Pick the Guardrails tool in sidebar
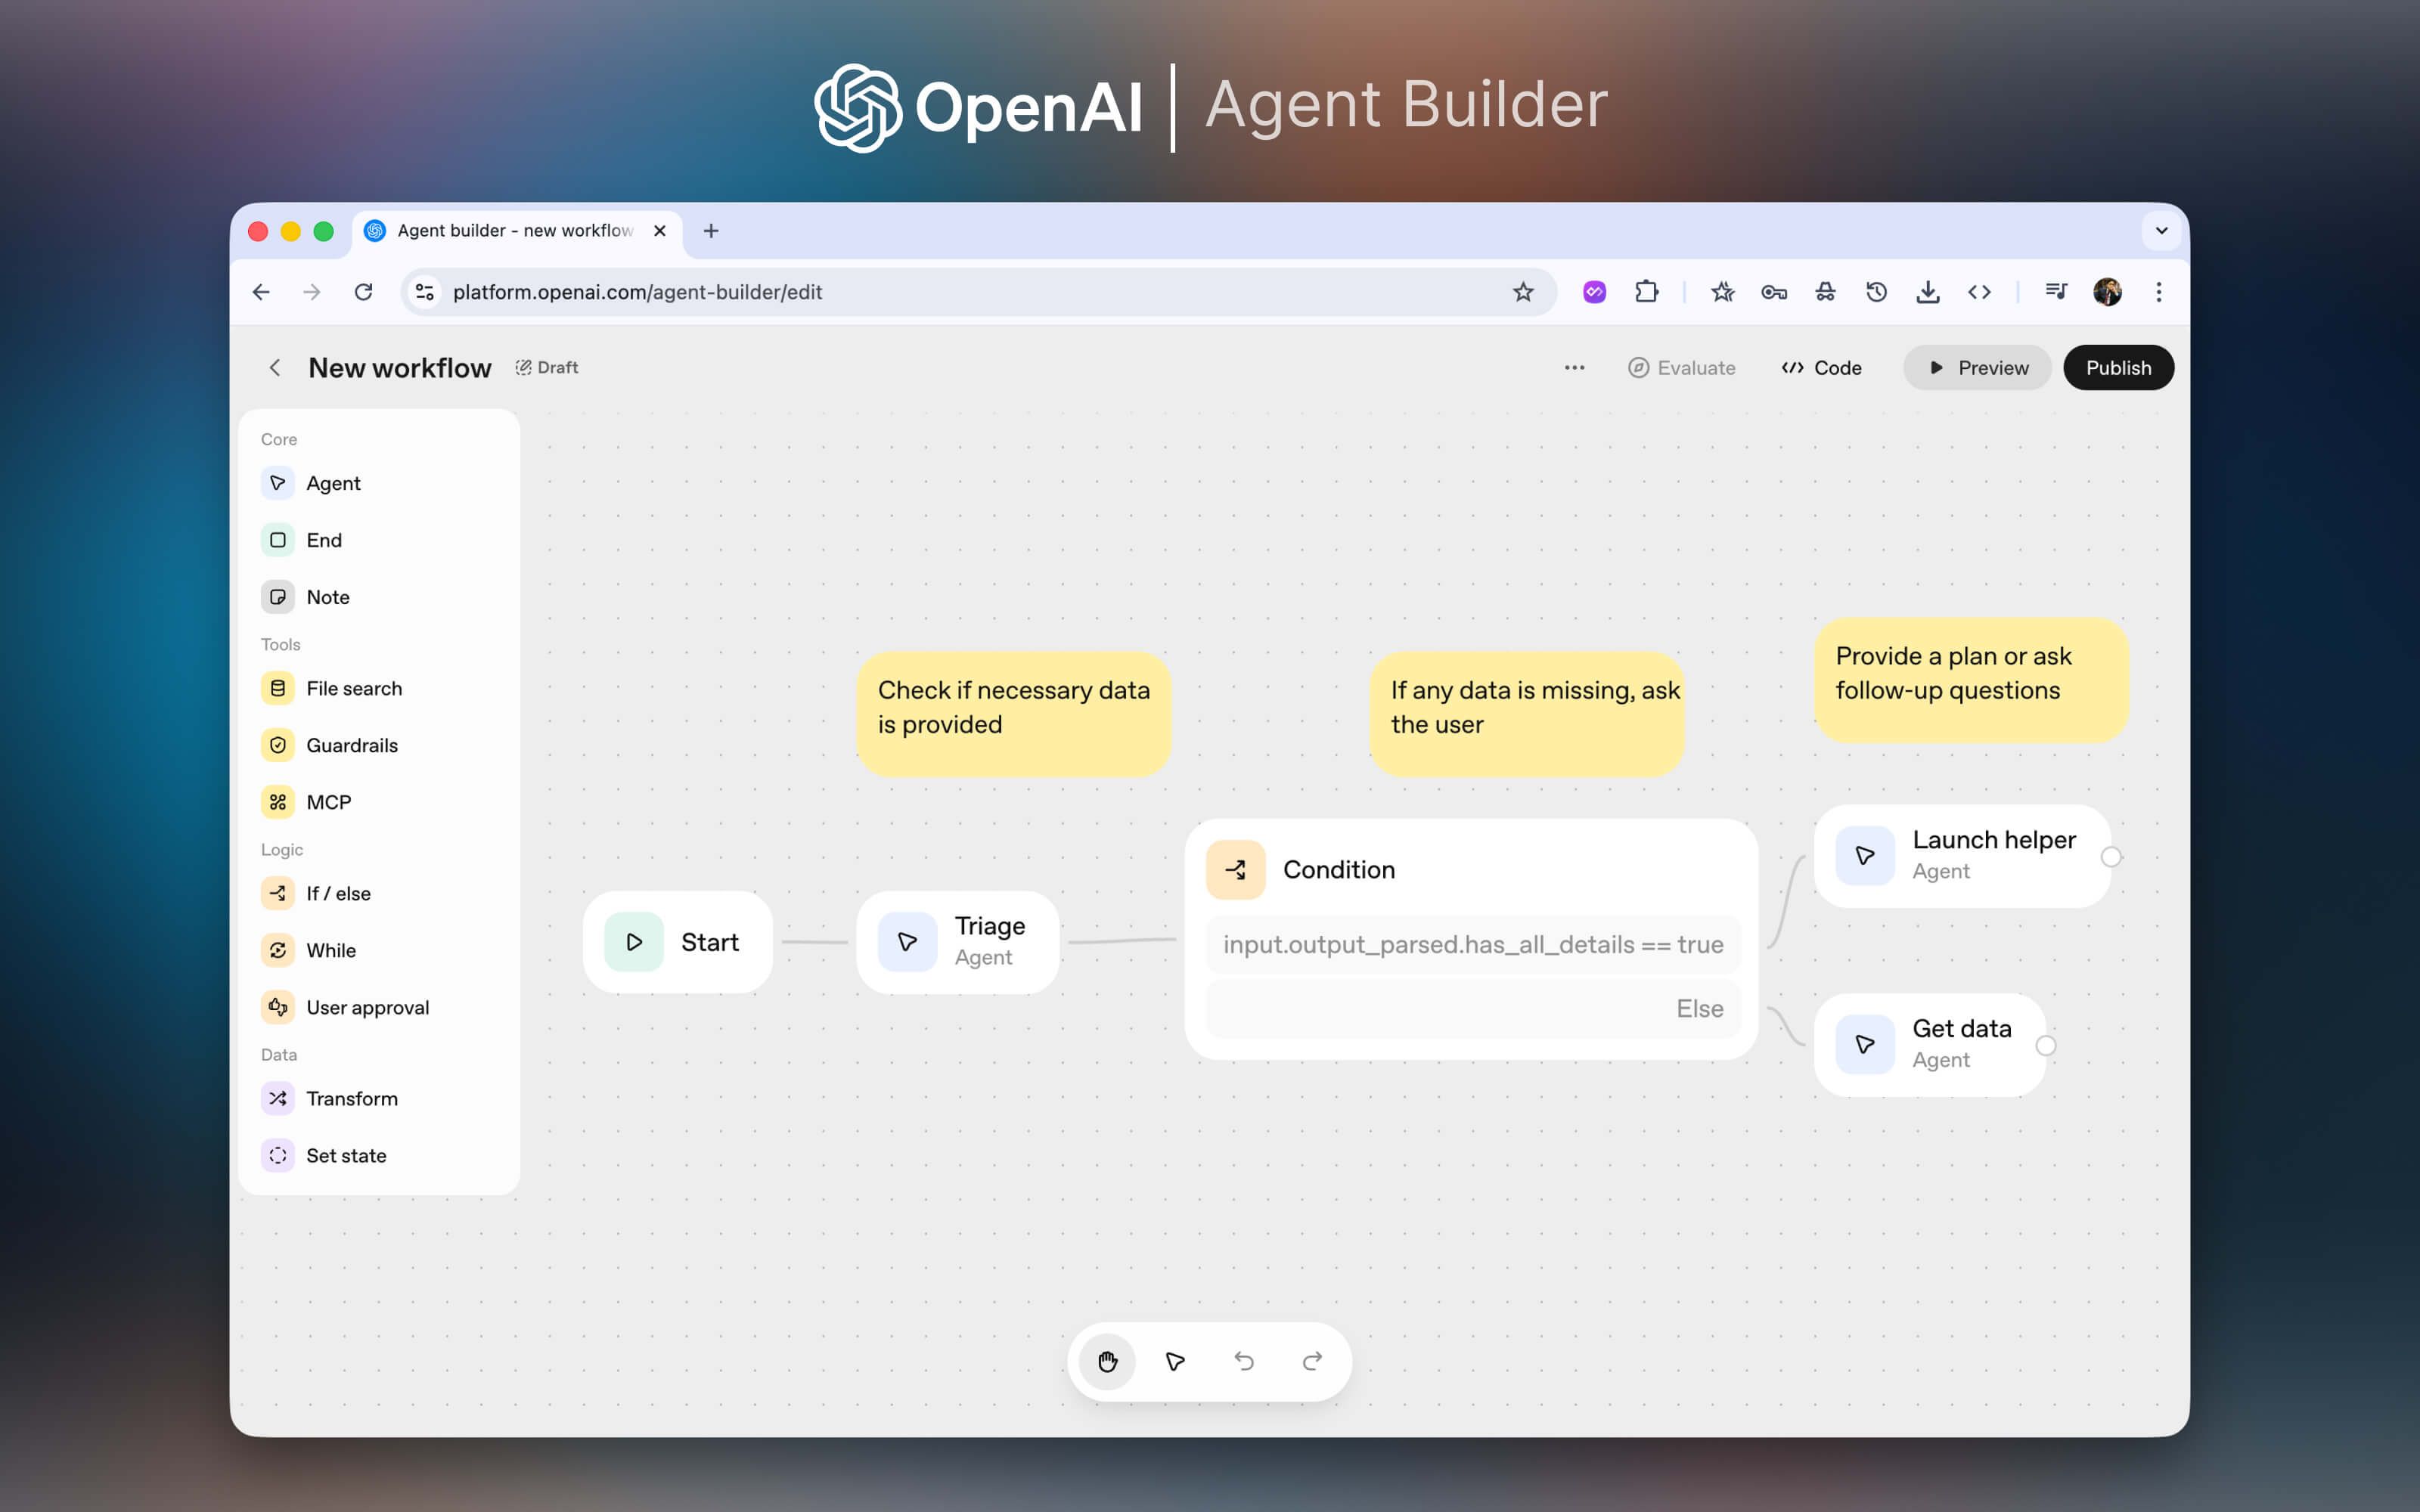Image resolution: width=2420 pixels, height=1512 pixels. click(351, 745)
